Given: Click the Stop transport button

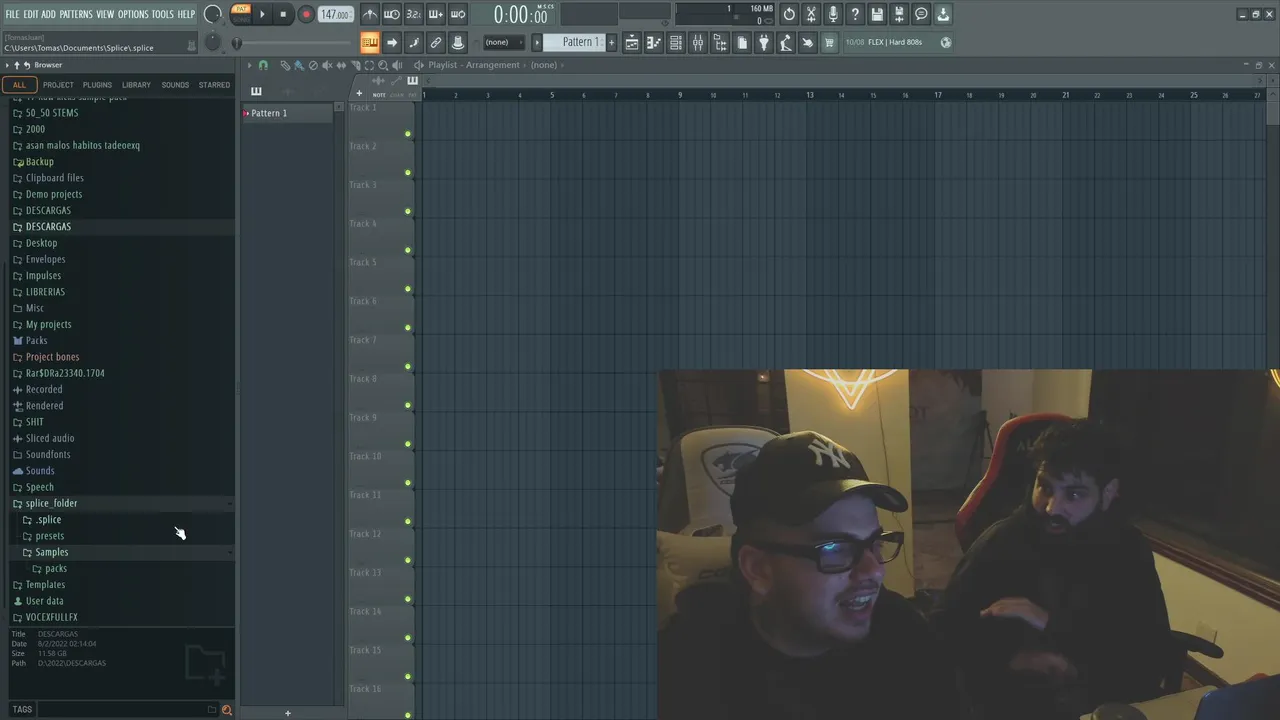Looking at the screenshot, I should click(283, 14).
